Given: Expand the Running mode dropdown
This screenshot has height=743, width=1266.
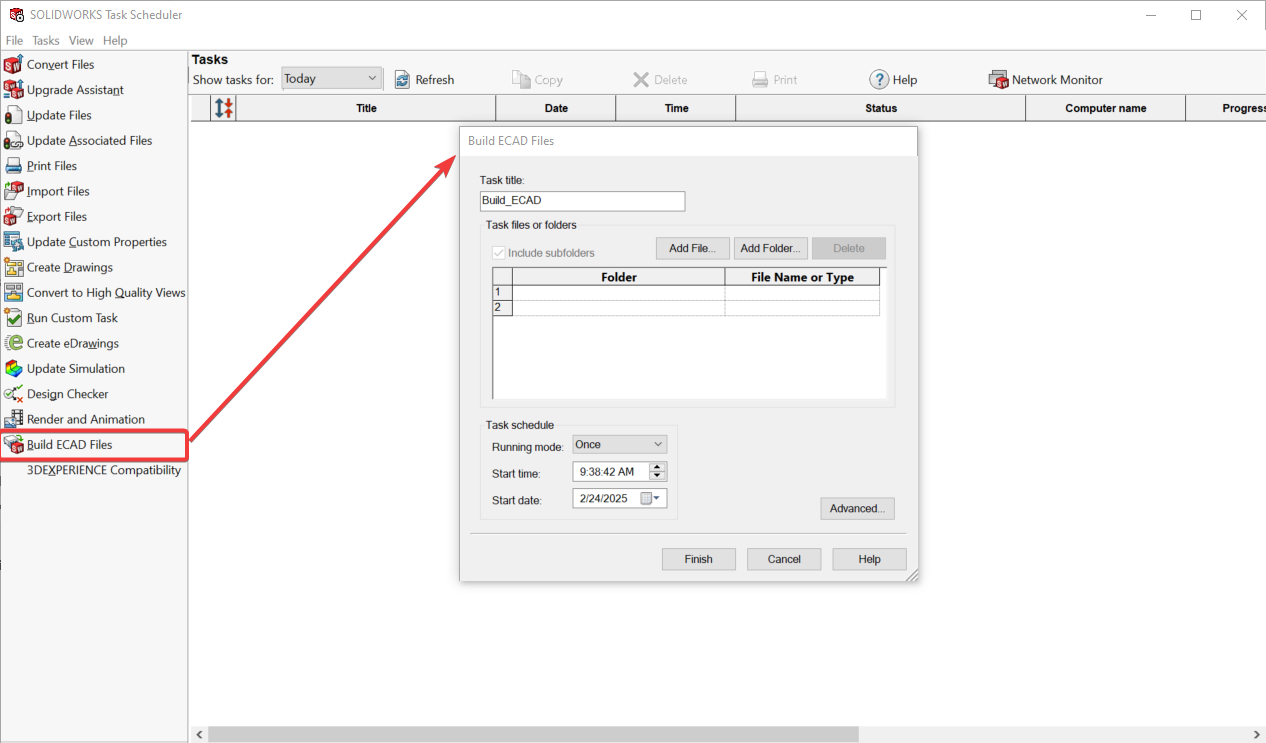Looking at the screenshot, I should point(619,444).
